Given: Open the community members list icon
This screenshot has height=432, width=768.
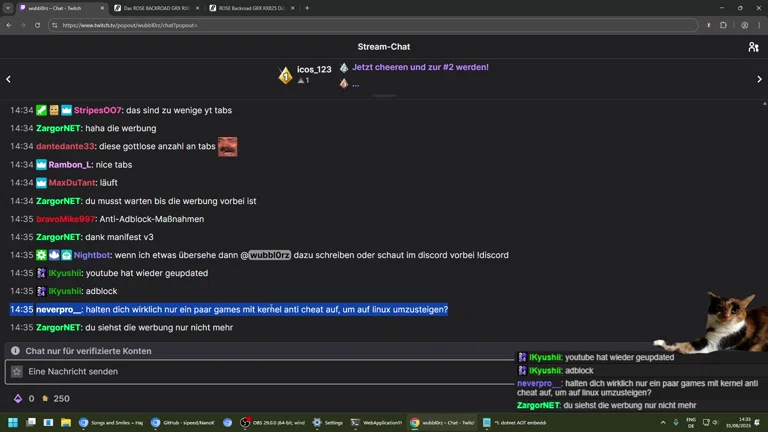Looking at the screenshot, I should tap(753, 47).
